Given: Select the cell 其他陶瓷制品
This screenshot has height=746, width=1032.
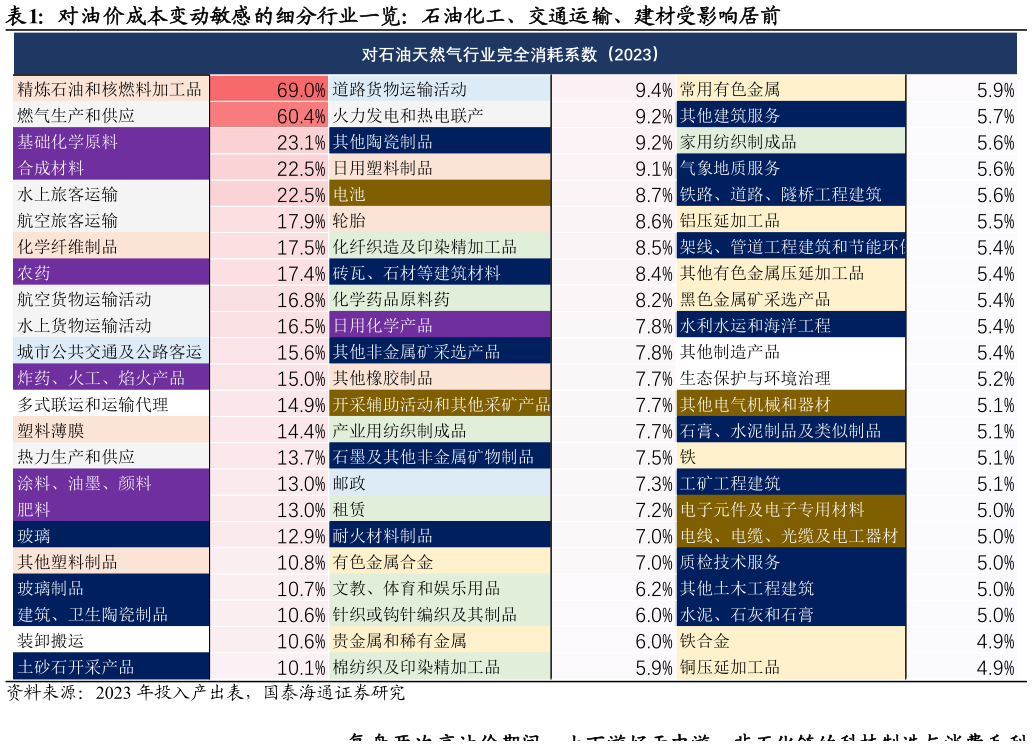Looking at the screenshot, I should (x=440, y=142).
